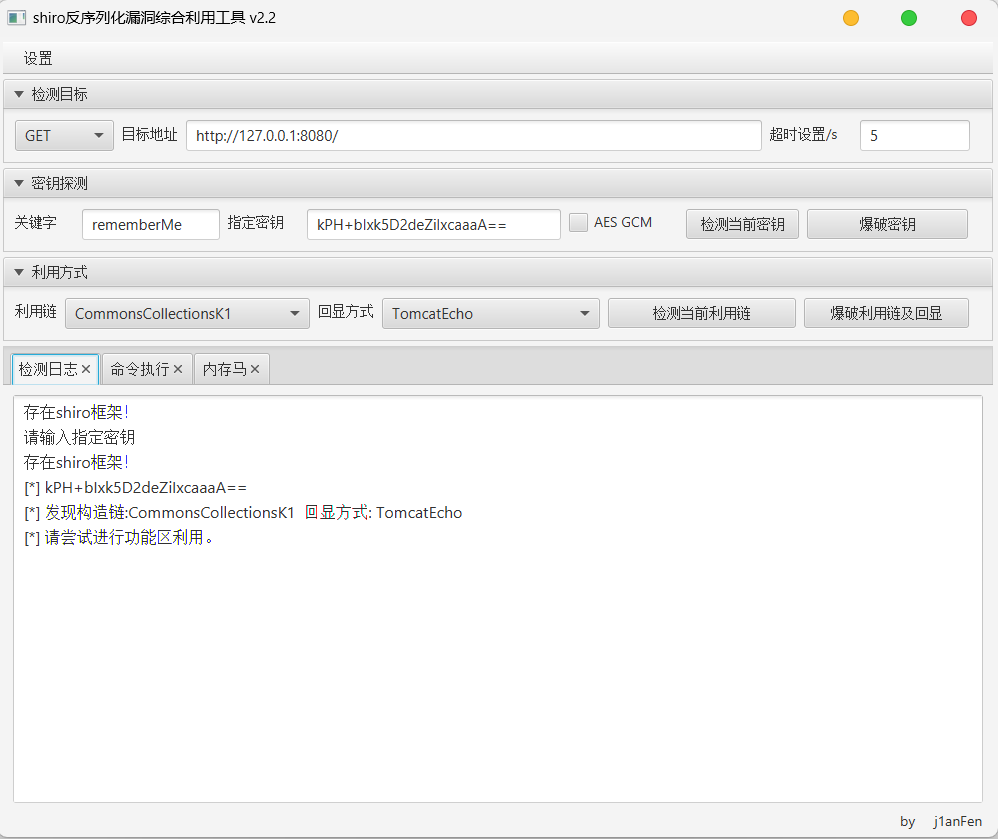Switch to the 命令执行 tab
Viewport: 998px width, 839px height.
(140, 369)
